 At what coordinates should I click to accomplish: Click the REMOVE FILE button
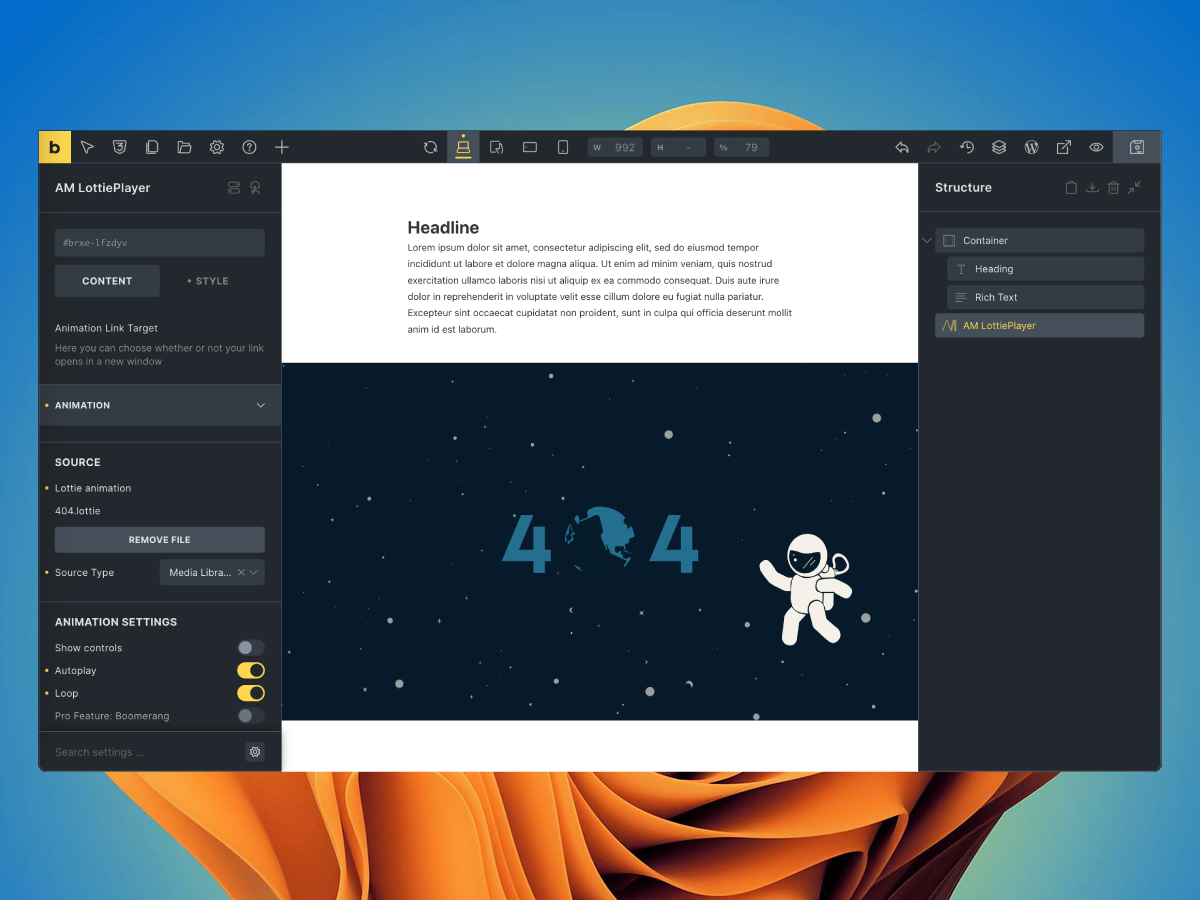(x=160, y=540)
